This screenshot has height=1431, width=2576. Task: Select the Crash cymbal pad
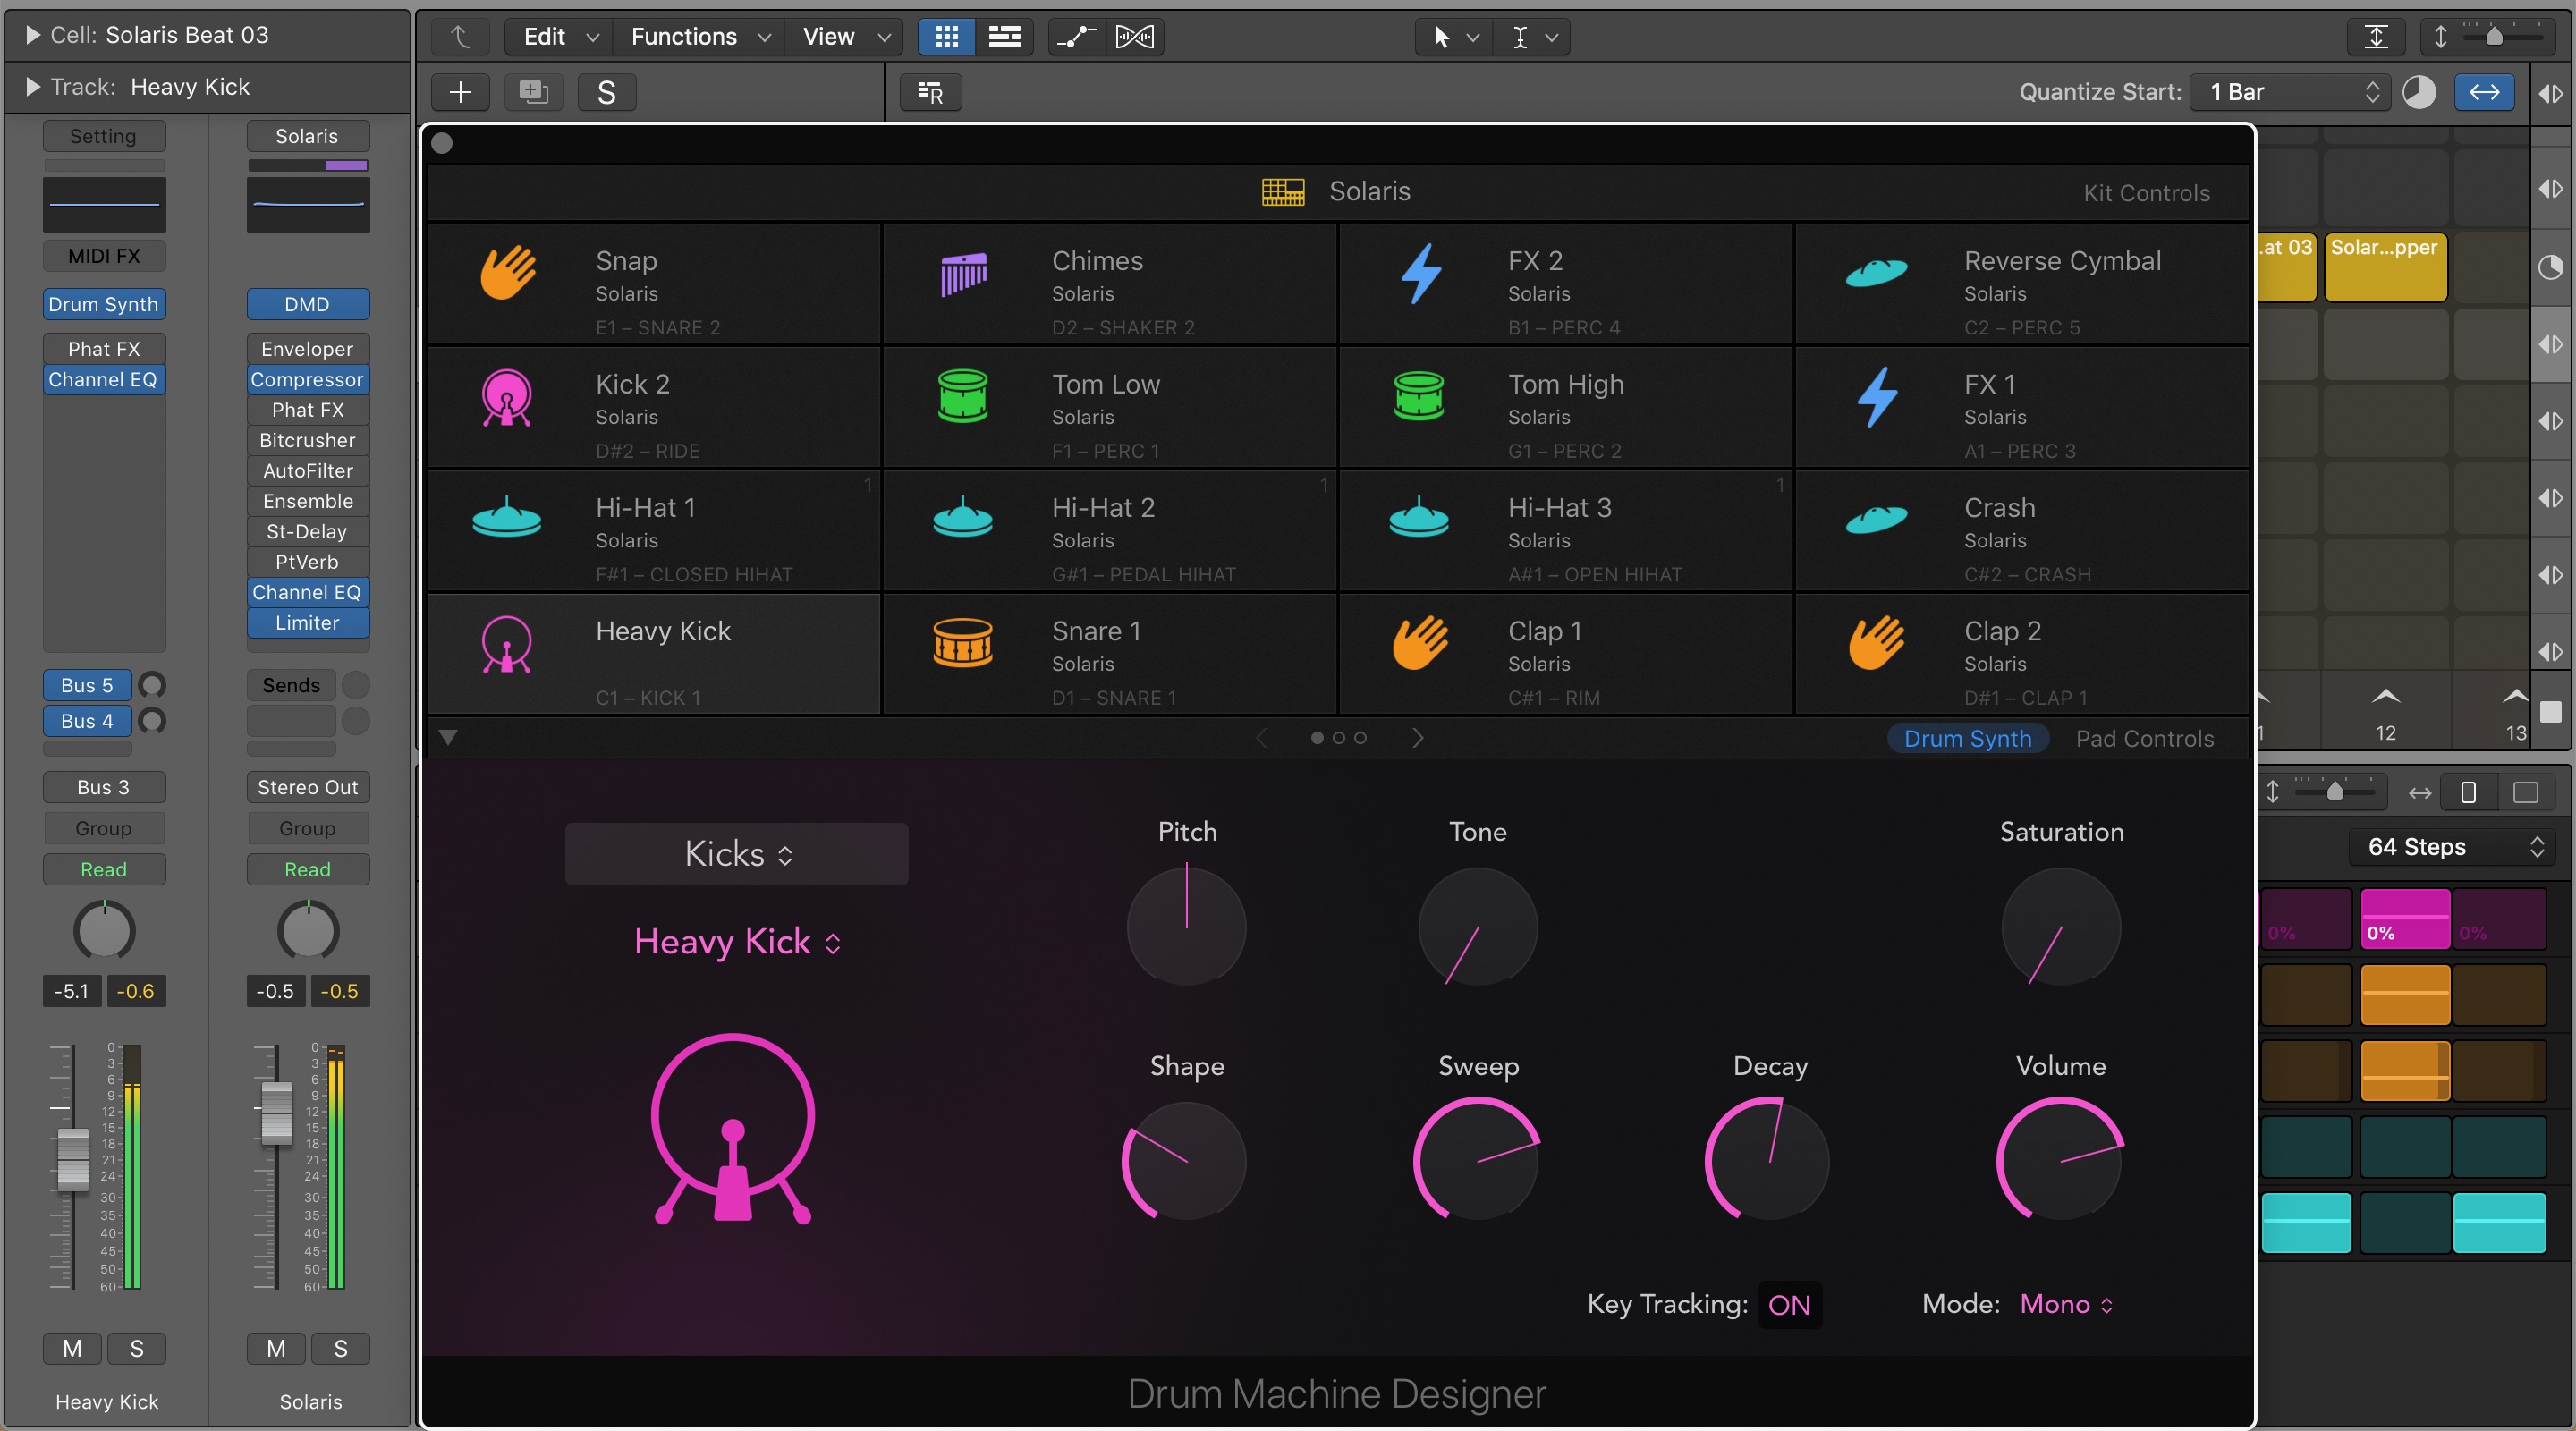[2020, 530]
